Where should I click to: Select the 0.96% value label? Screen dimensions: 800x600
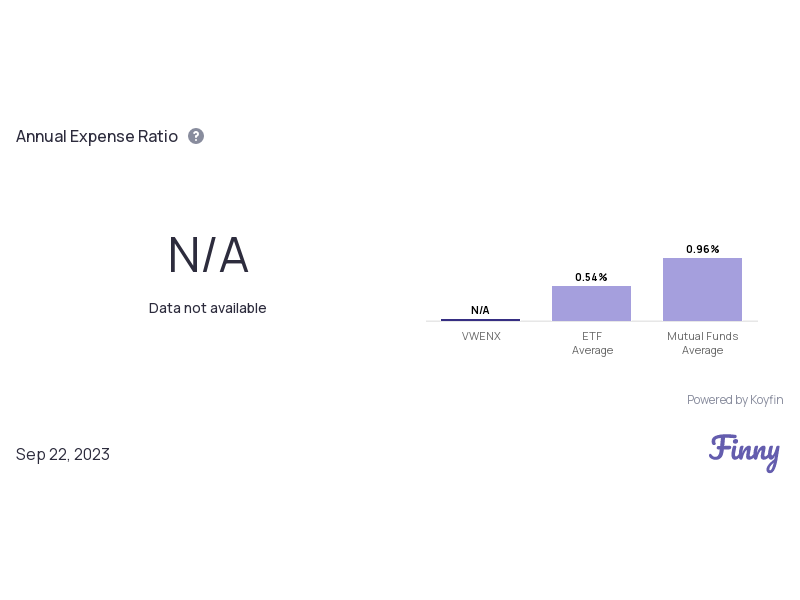pos(702,249)
